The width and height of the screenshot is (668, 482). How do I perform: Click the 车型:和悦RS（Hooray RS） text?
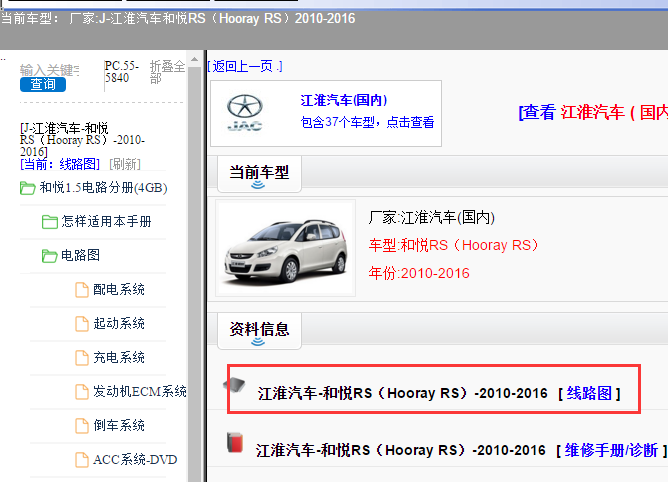pyautogui.click(x=453, y=245)
